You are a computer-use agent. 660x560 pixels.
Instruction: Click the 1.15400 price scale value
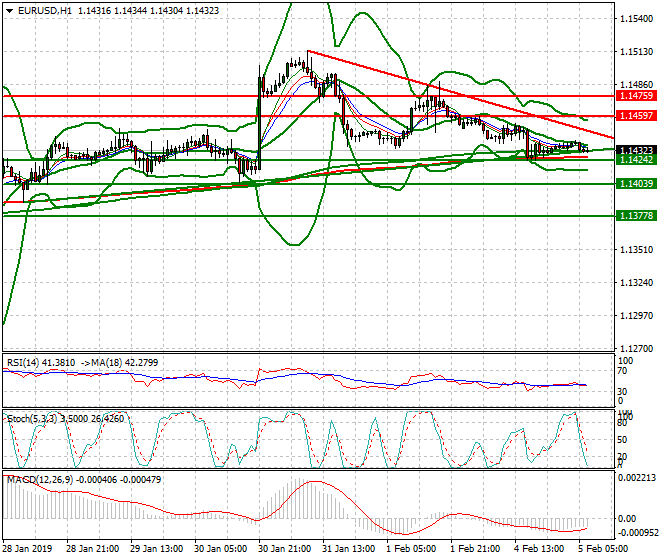point(636,19)
